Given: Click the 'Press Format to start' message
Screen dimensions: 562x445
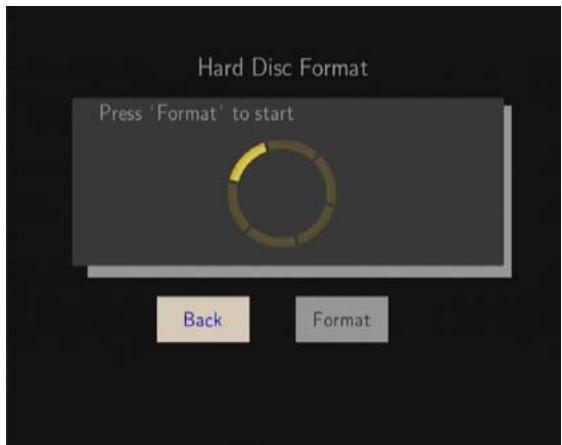Looking at the screenshot, I should coord(196,113).
